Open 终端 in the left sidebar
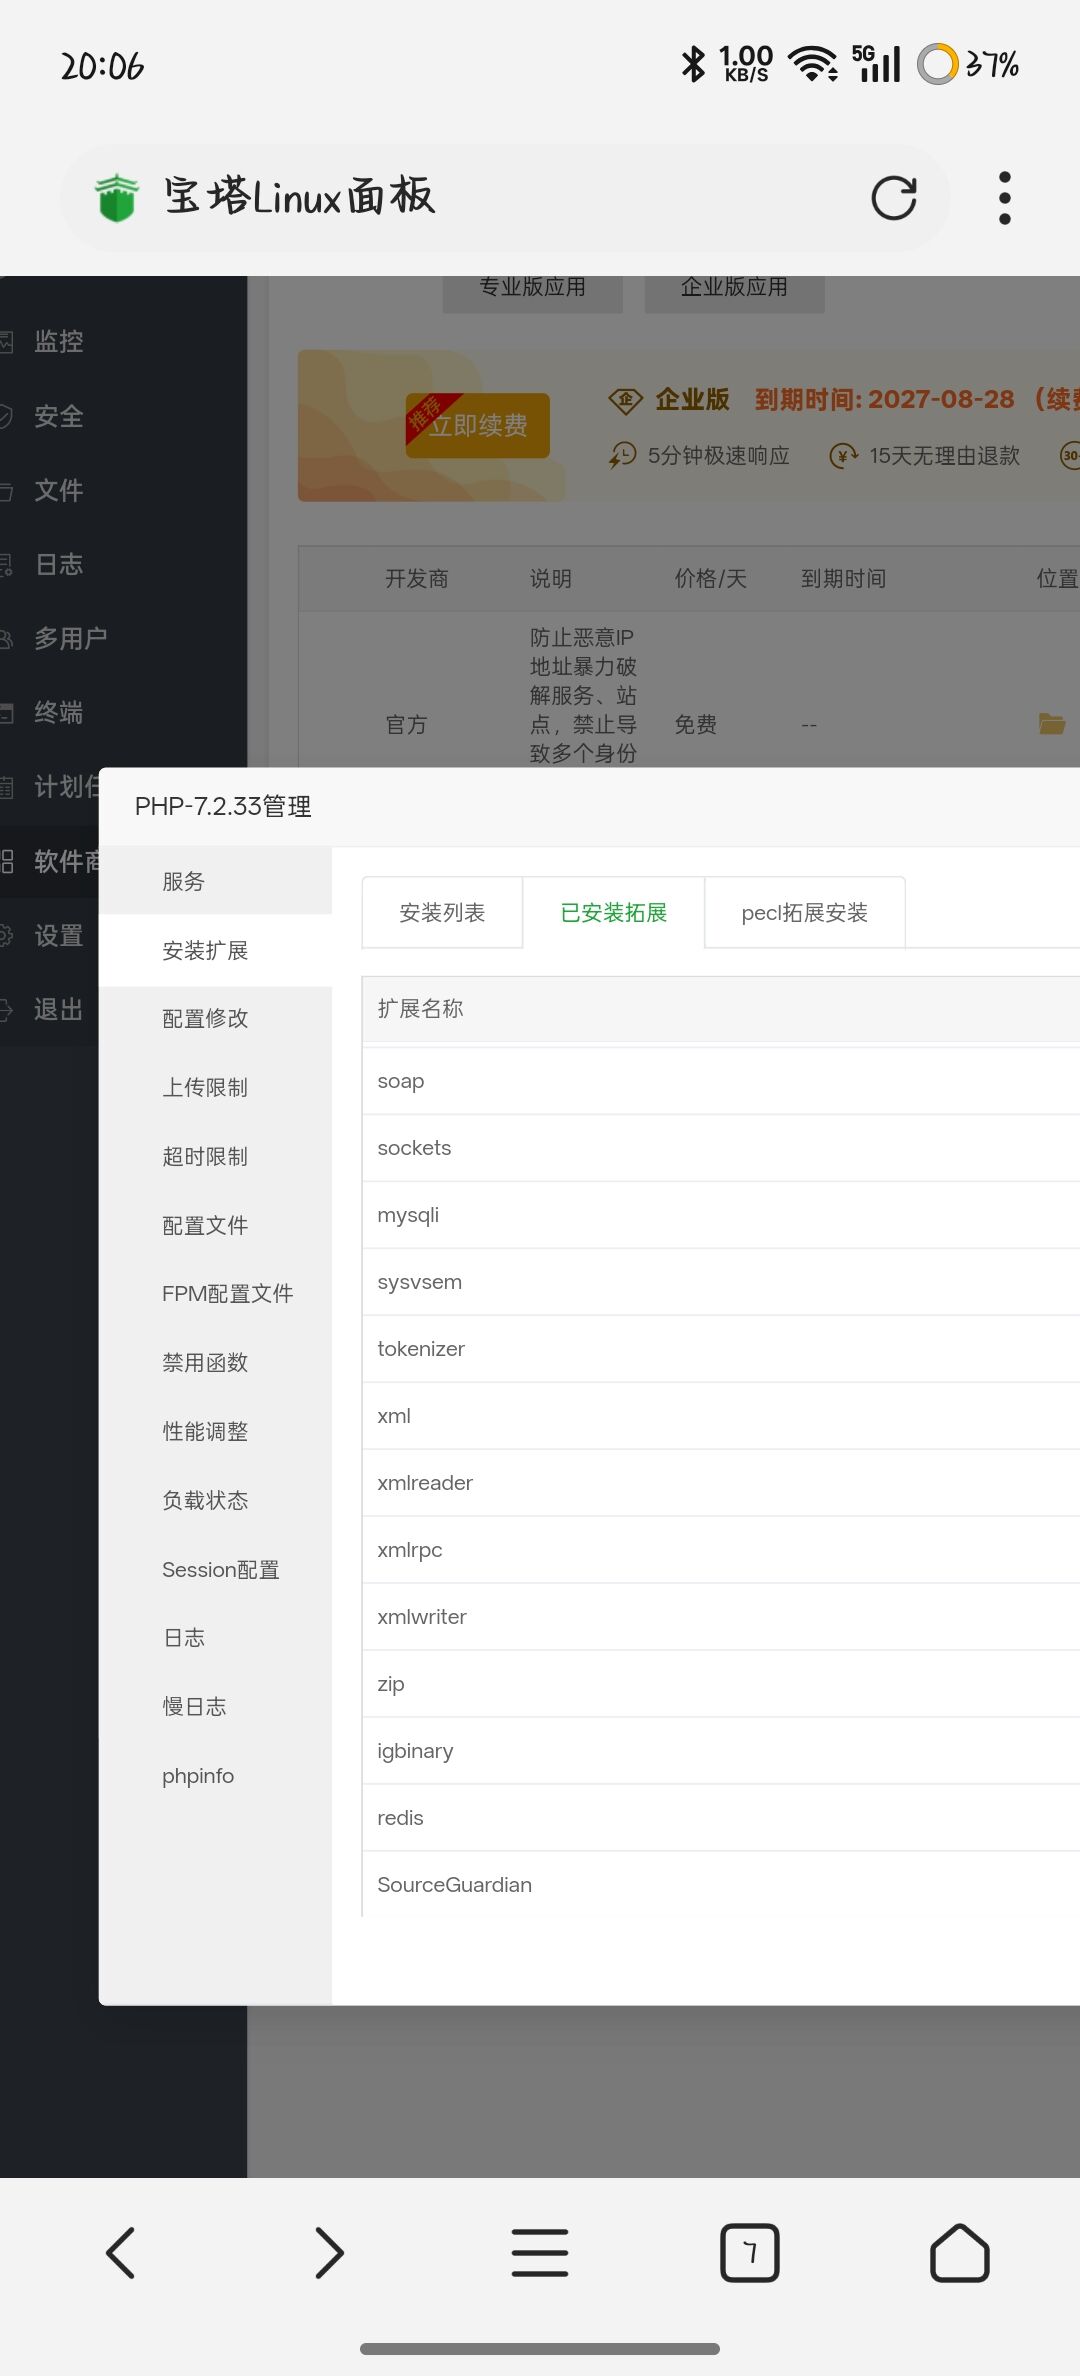Viewport: 1080px width, 2376px height. click(x=59, y=712)
